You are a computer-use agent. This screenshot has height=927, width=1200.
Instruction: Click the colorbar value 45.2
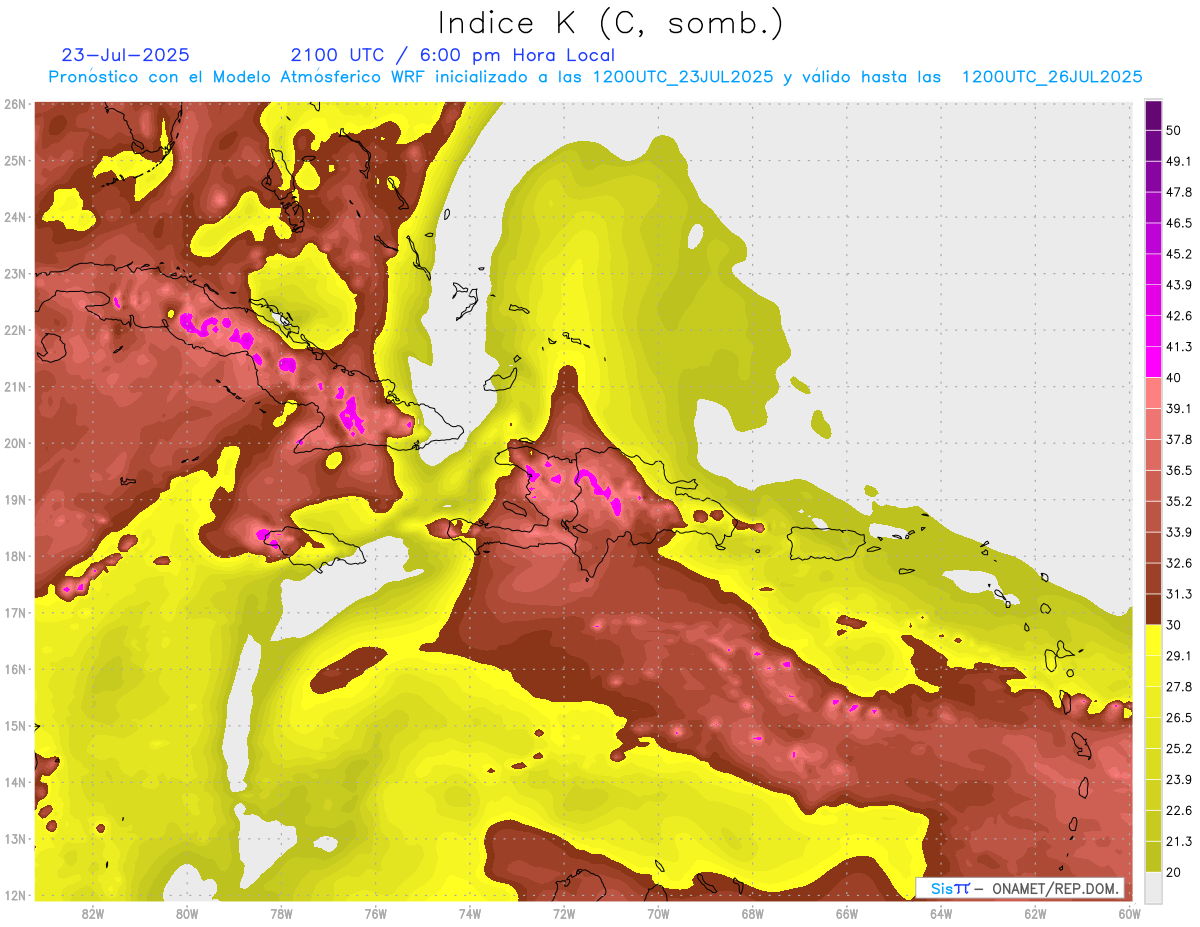pyautogui.click(x=1179, y=254)
